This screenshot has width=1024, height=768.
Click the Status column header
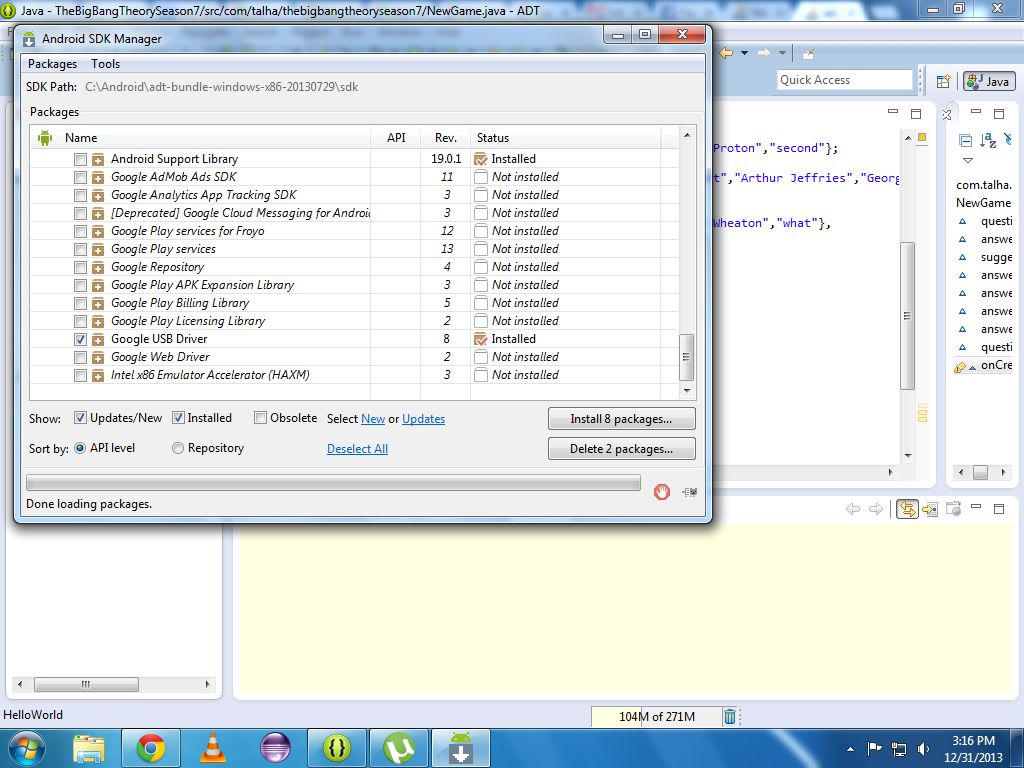click(x=566, y=138)
